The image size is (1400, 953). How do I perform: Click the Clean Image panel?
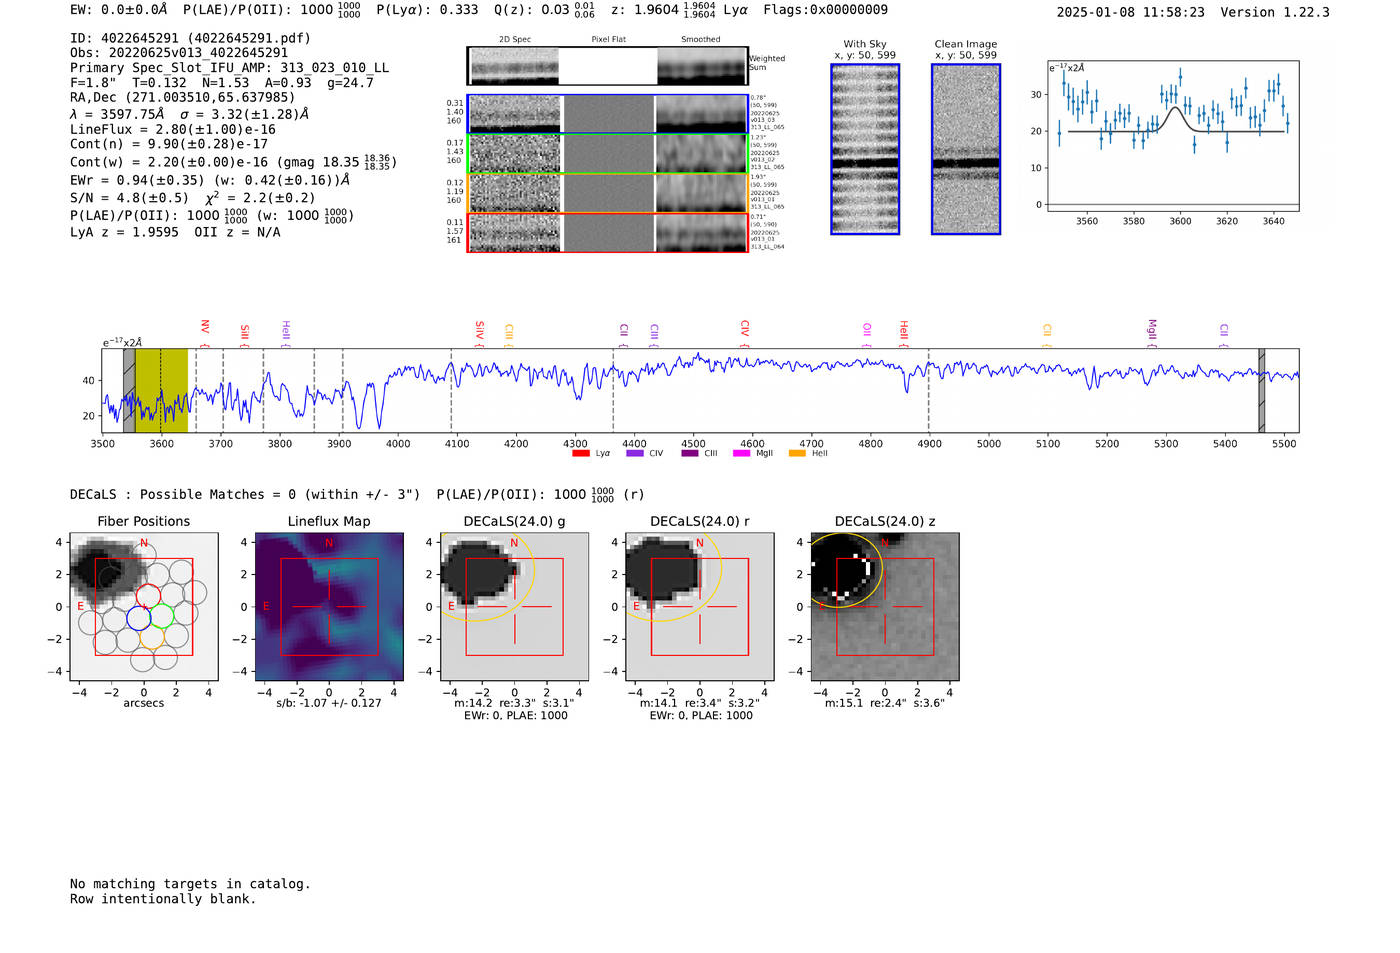click(x=966, y=149)
